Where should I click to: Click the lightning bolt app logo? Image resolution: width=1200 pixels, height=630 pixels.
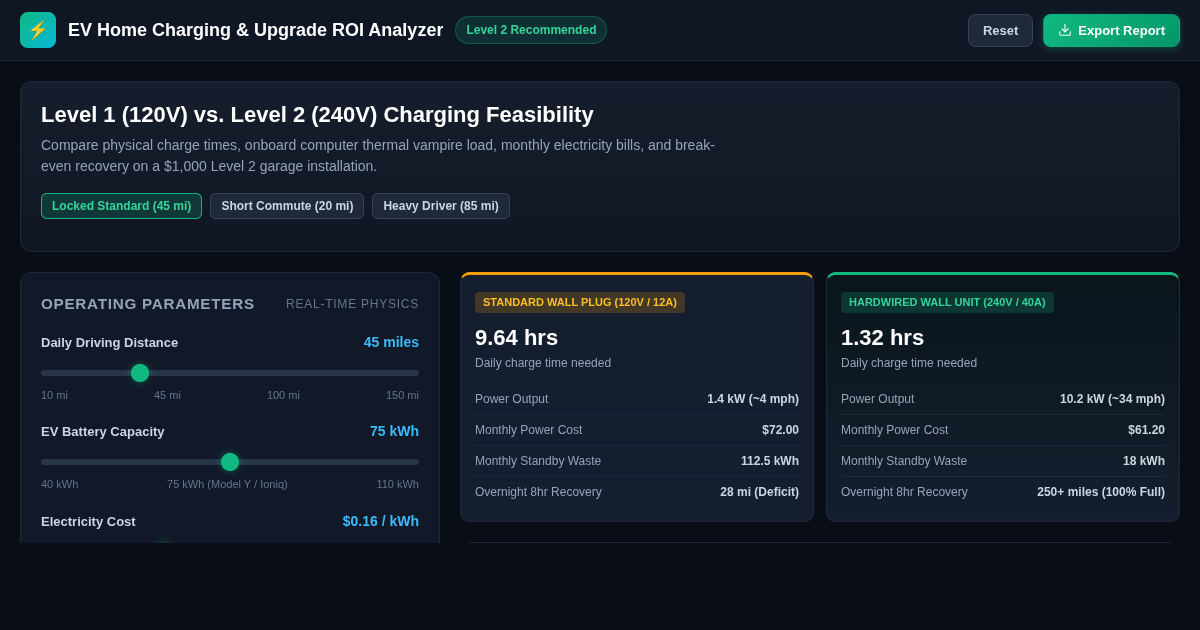pyautogui.click(x=38, y=30)
